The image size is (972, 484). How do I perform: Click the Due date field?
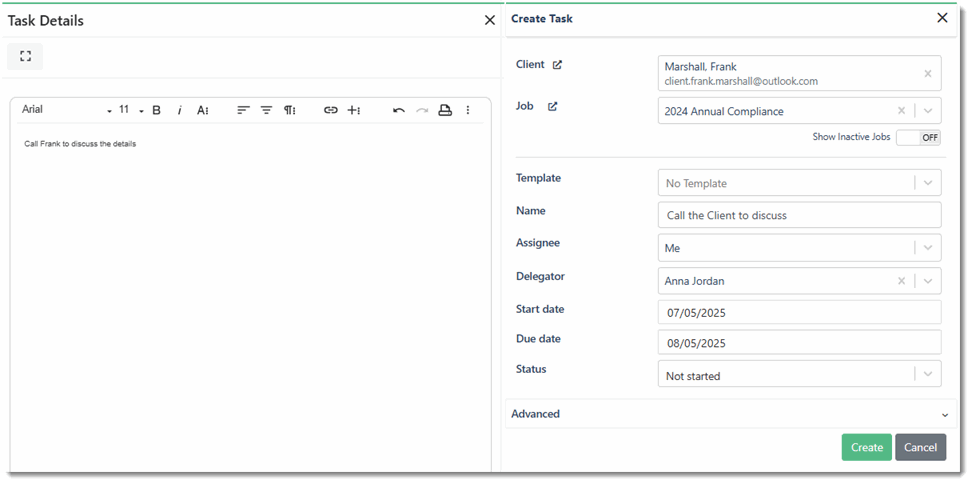tap(800, 342)
